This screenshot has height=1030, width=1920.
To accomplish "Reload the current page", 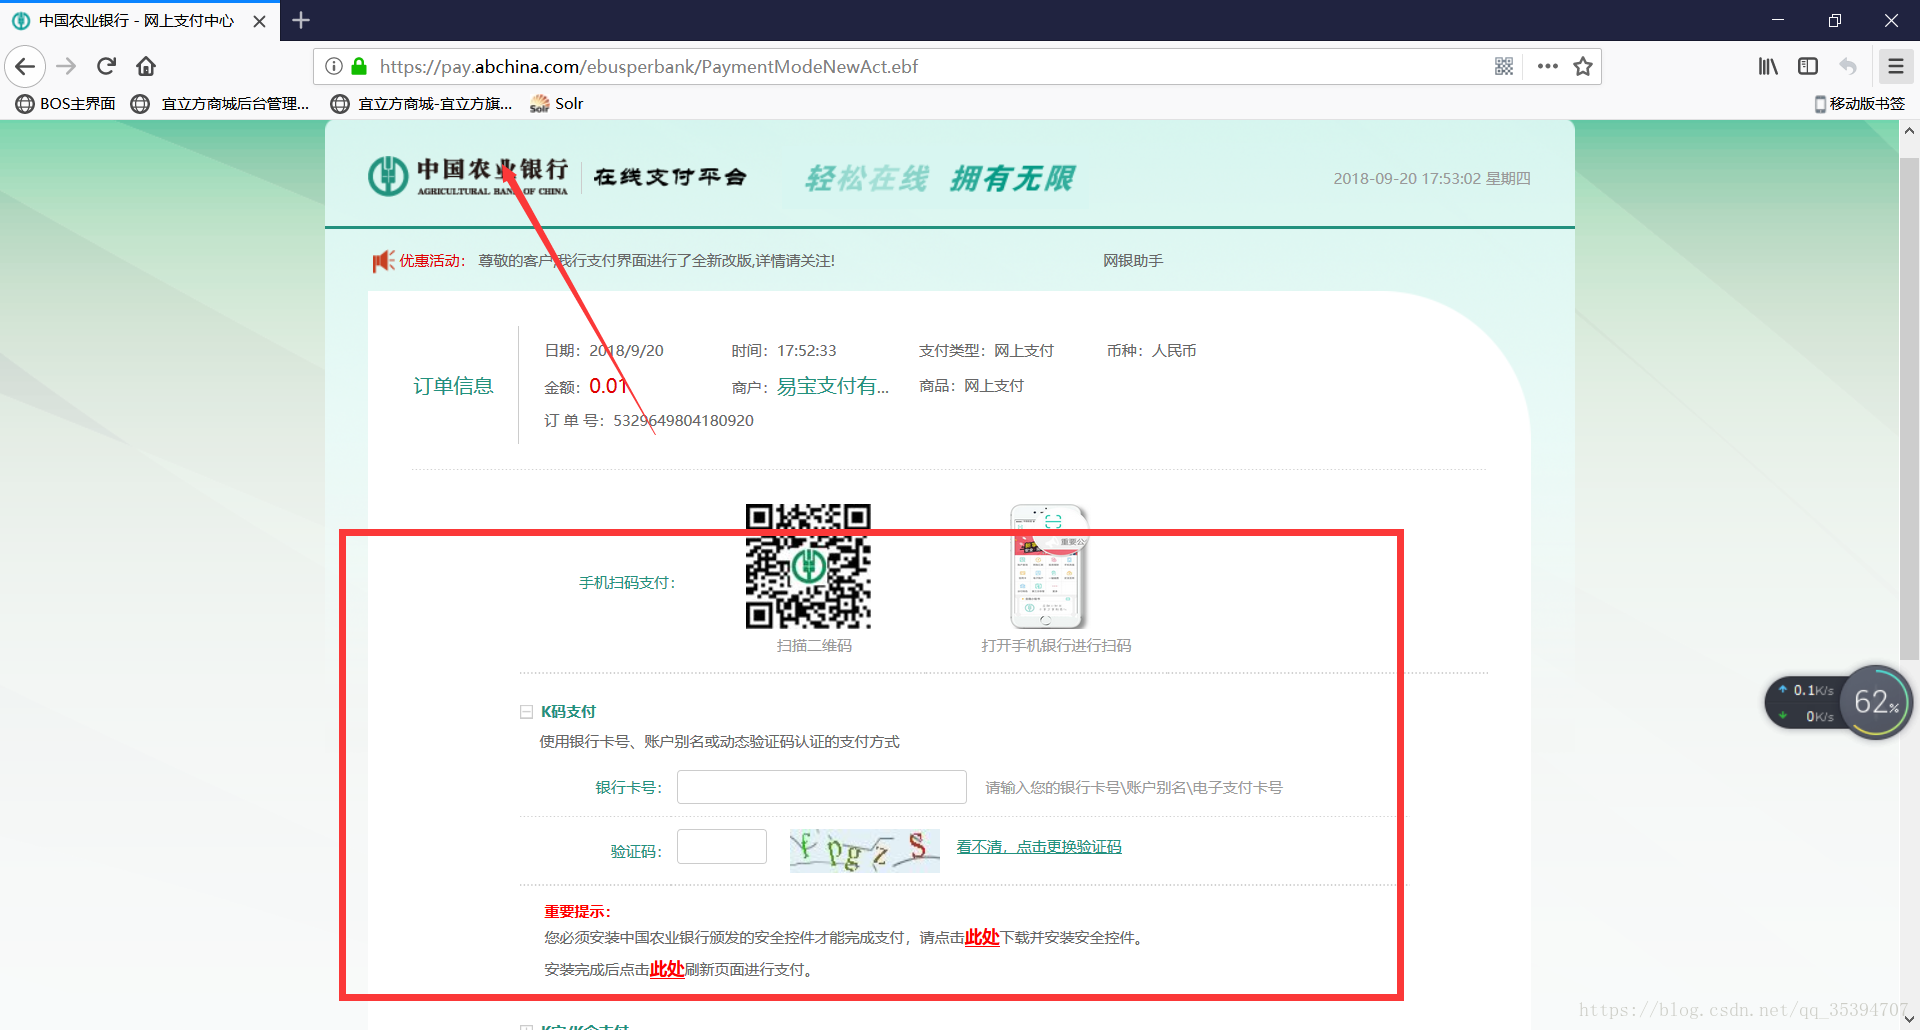I will click(106, 66).
